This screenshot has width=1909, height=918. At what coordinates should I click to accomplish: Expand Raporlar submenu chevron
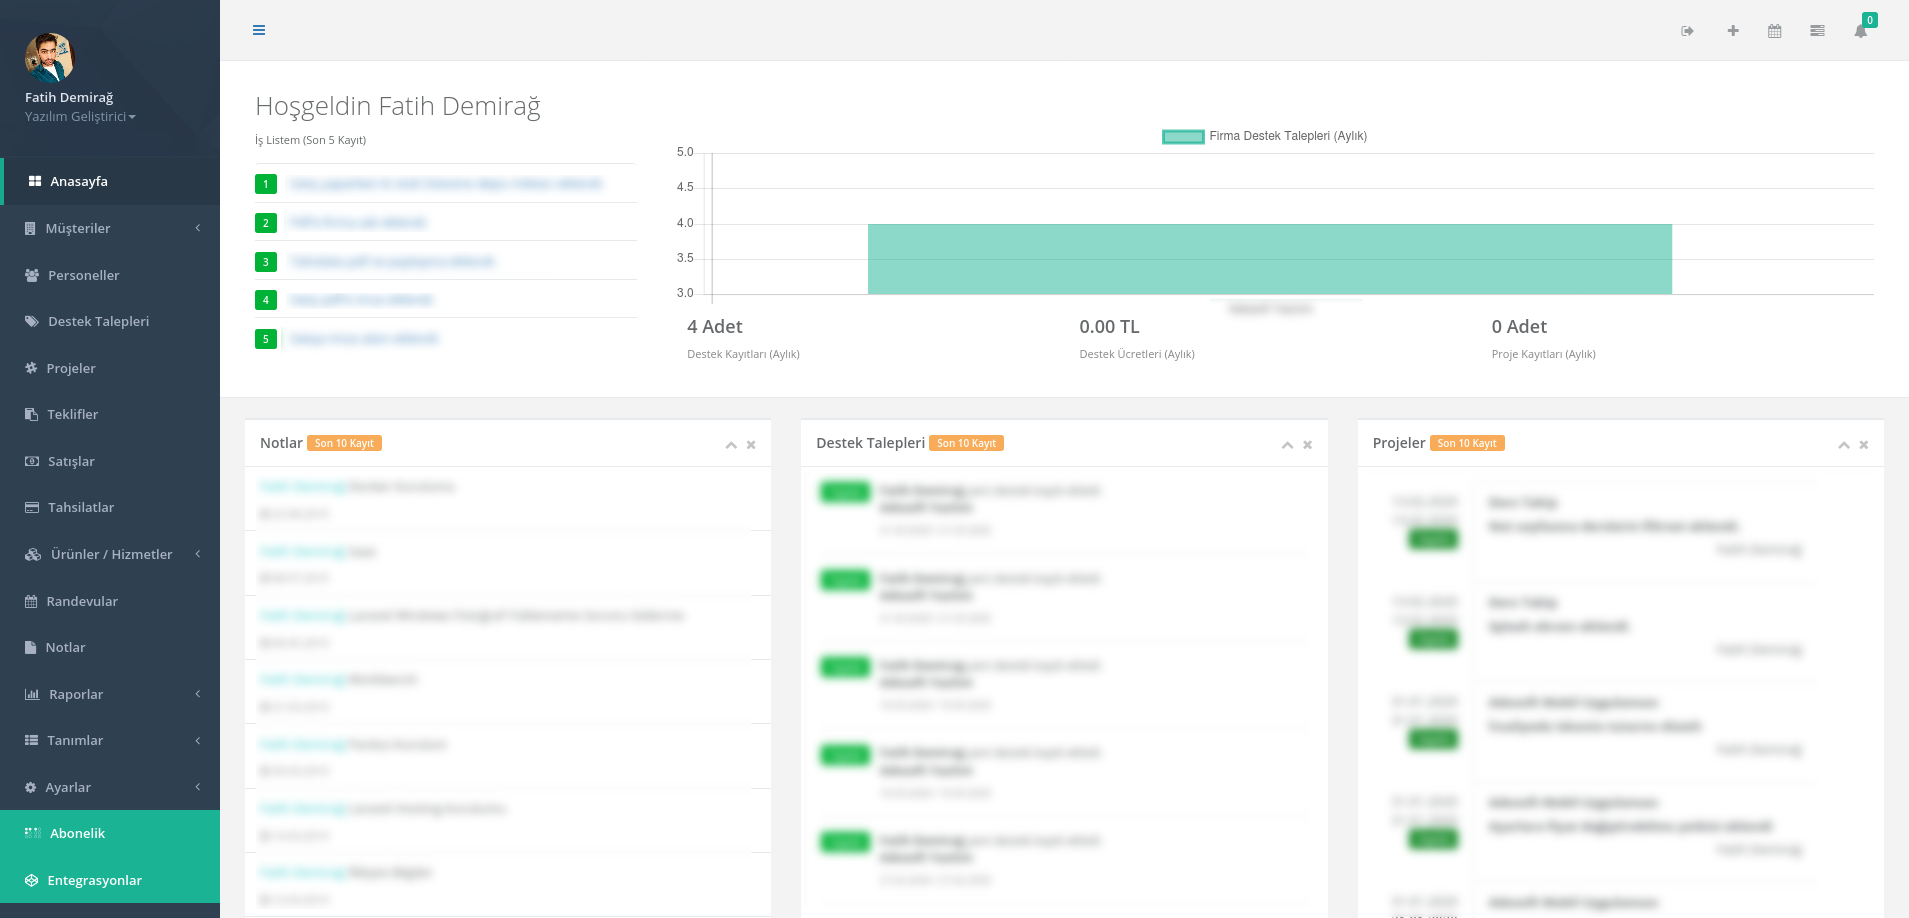(198, 694)
